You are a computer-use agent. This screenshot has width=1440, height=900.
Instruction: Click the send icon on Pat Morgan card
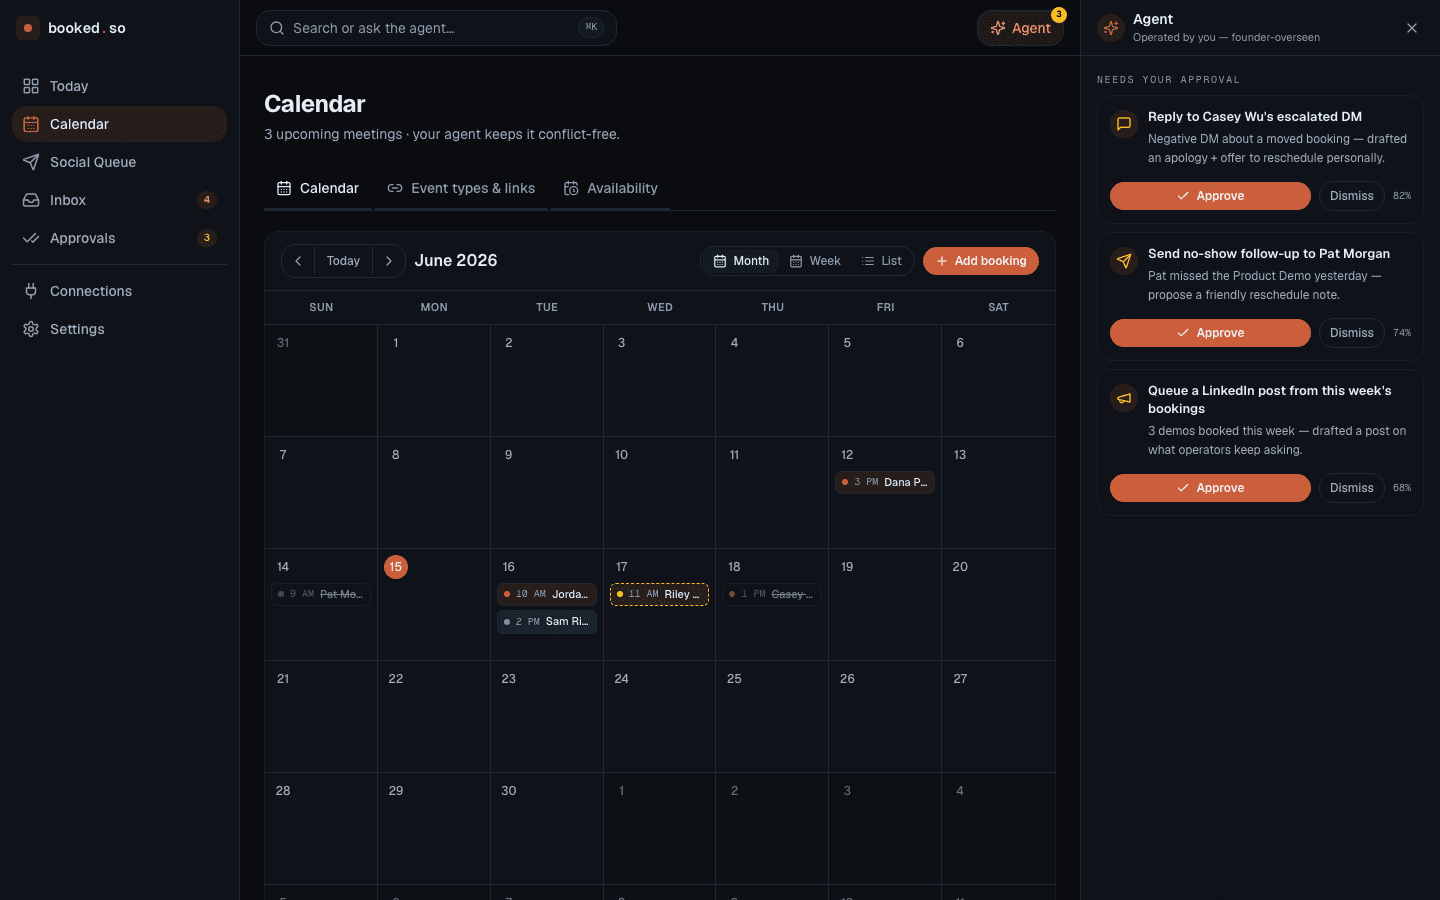1124,261
